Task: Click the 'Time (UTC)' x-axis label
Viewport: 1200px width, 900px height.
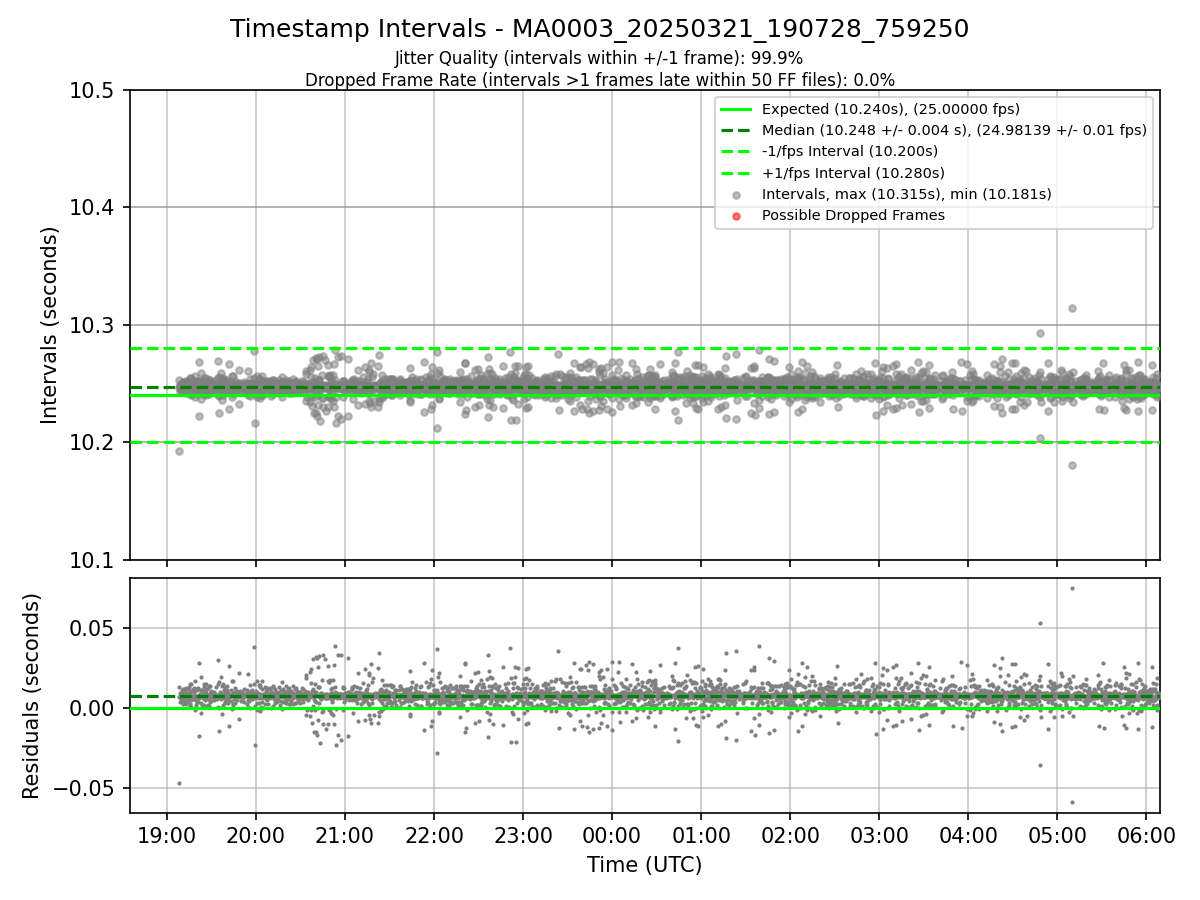Action: click(x=644, y=864)
